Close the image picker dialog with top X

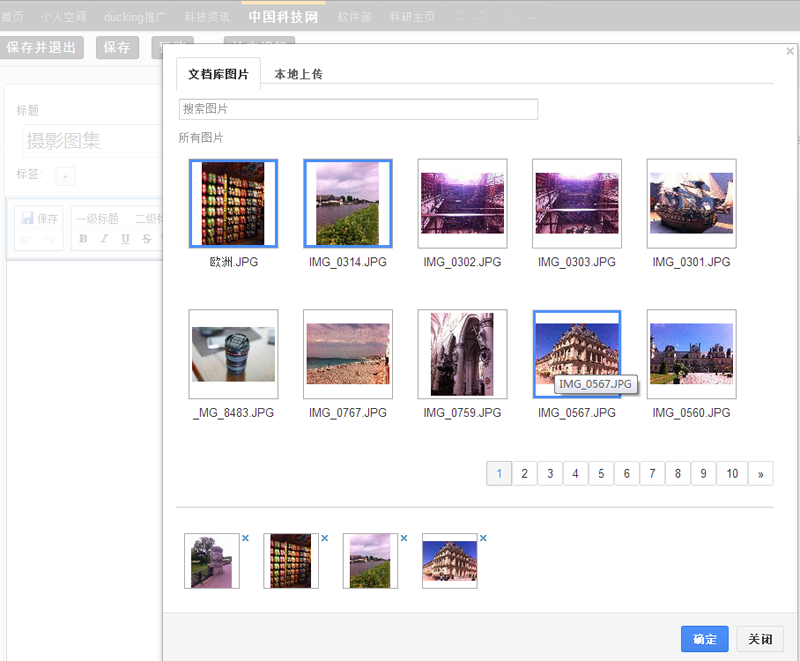point(789,51)
